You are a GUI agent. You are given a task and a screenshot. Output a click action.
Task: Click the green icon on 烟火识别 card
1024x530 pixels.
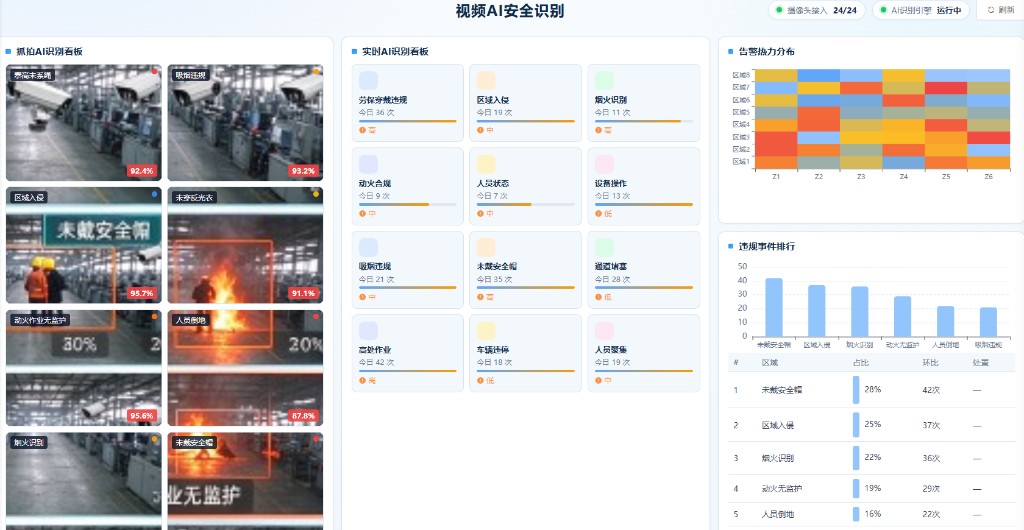click(604, 80)
